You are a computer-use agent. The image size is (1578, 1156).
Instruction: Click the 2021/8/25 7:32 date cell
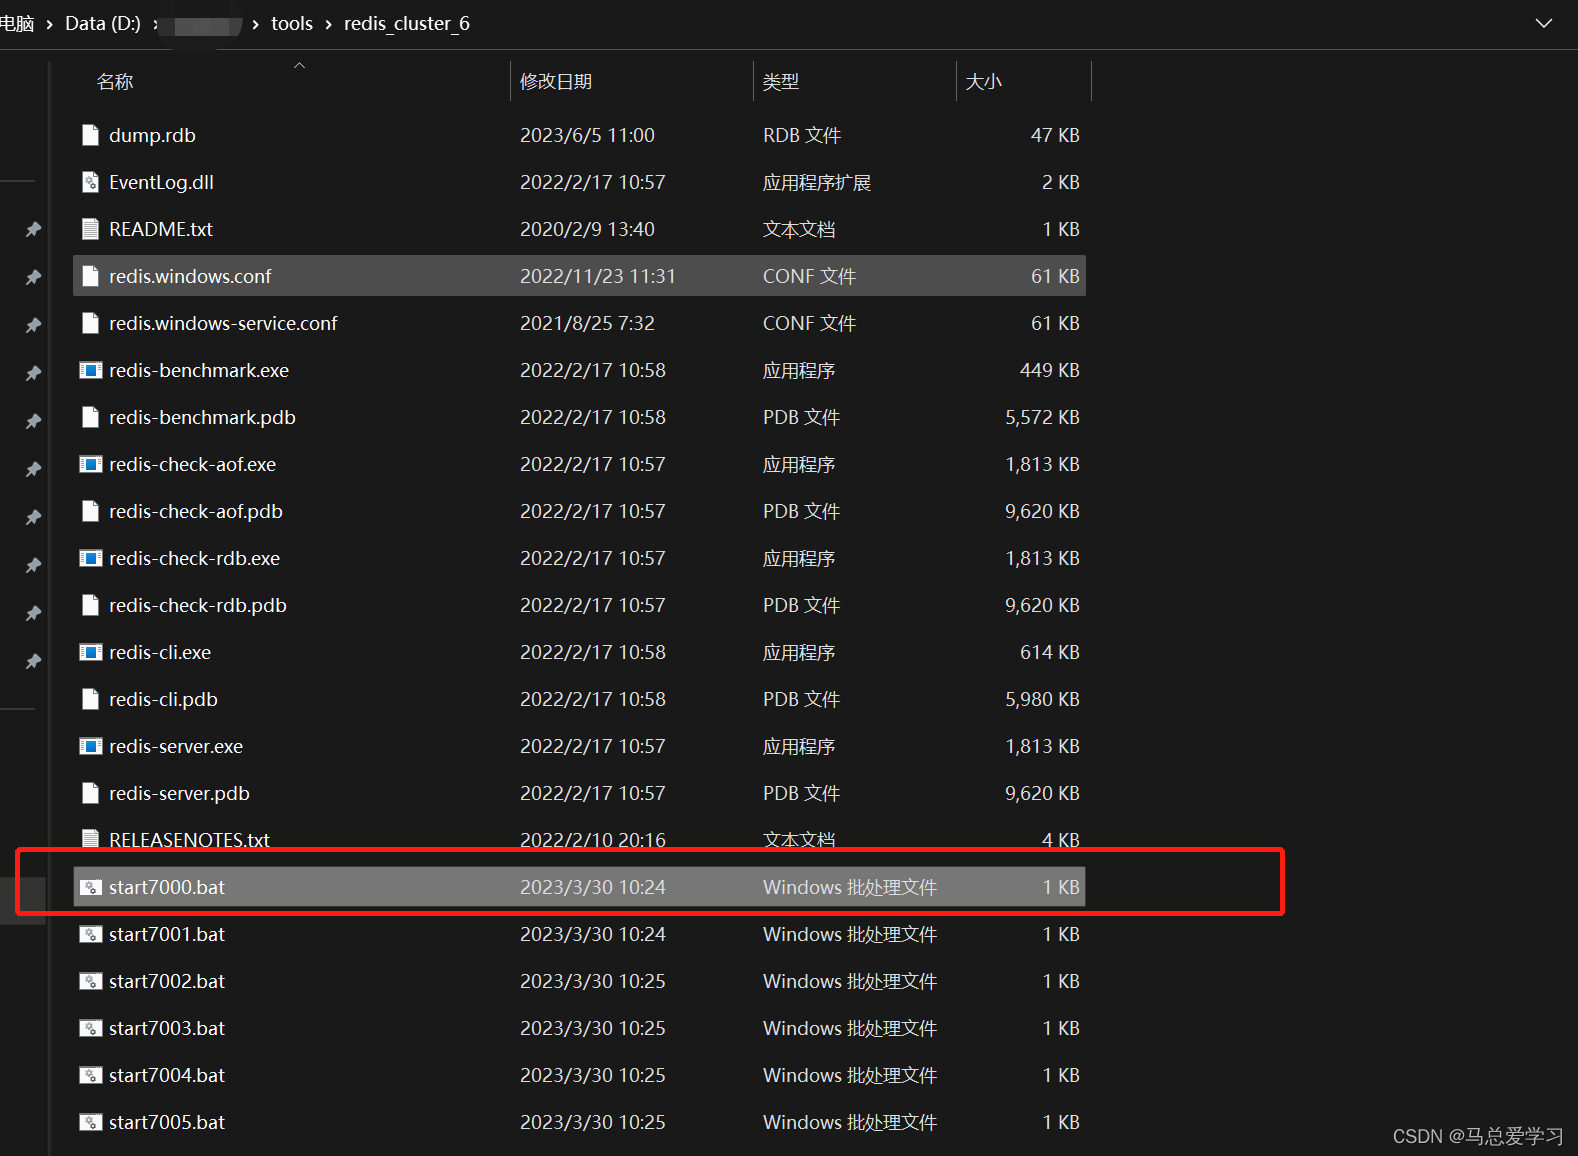click(x=587, y=323)
